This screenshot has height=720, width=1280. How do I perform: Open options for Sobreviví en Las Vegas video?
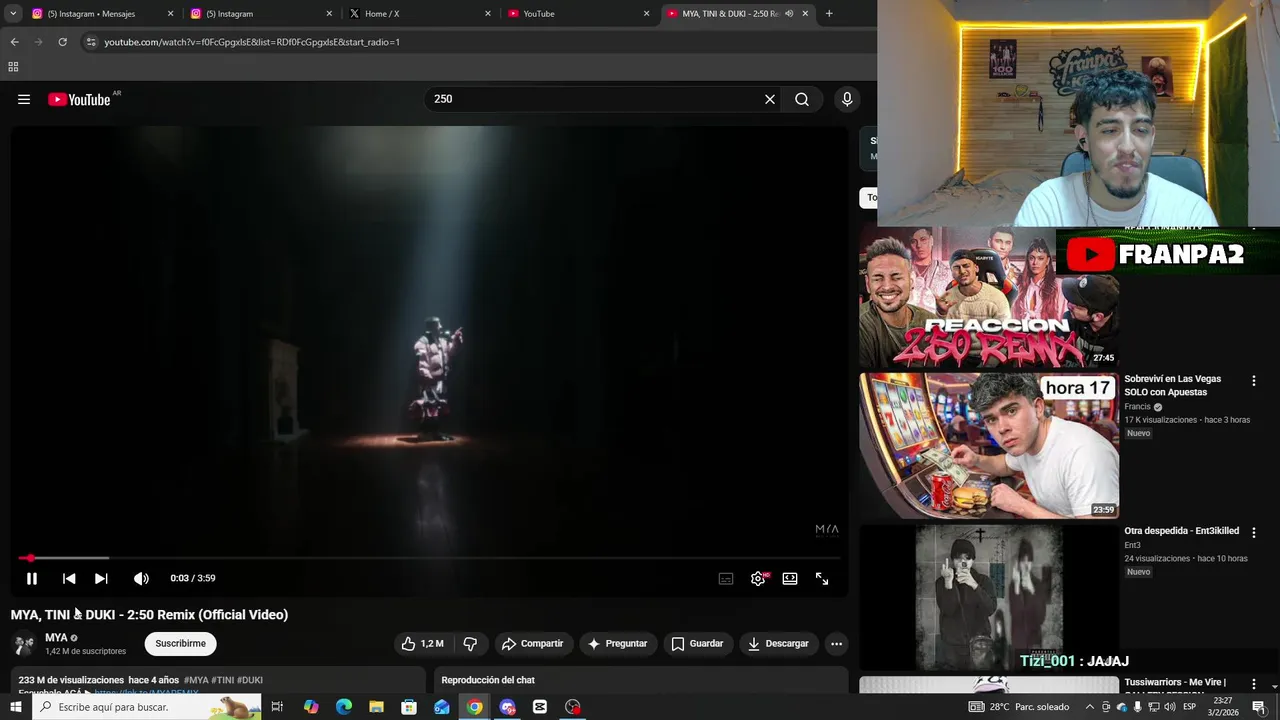tap(1253, 381)
